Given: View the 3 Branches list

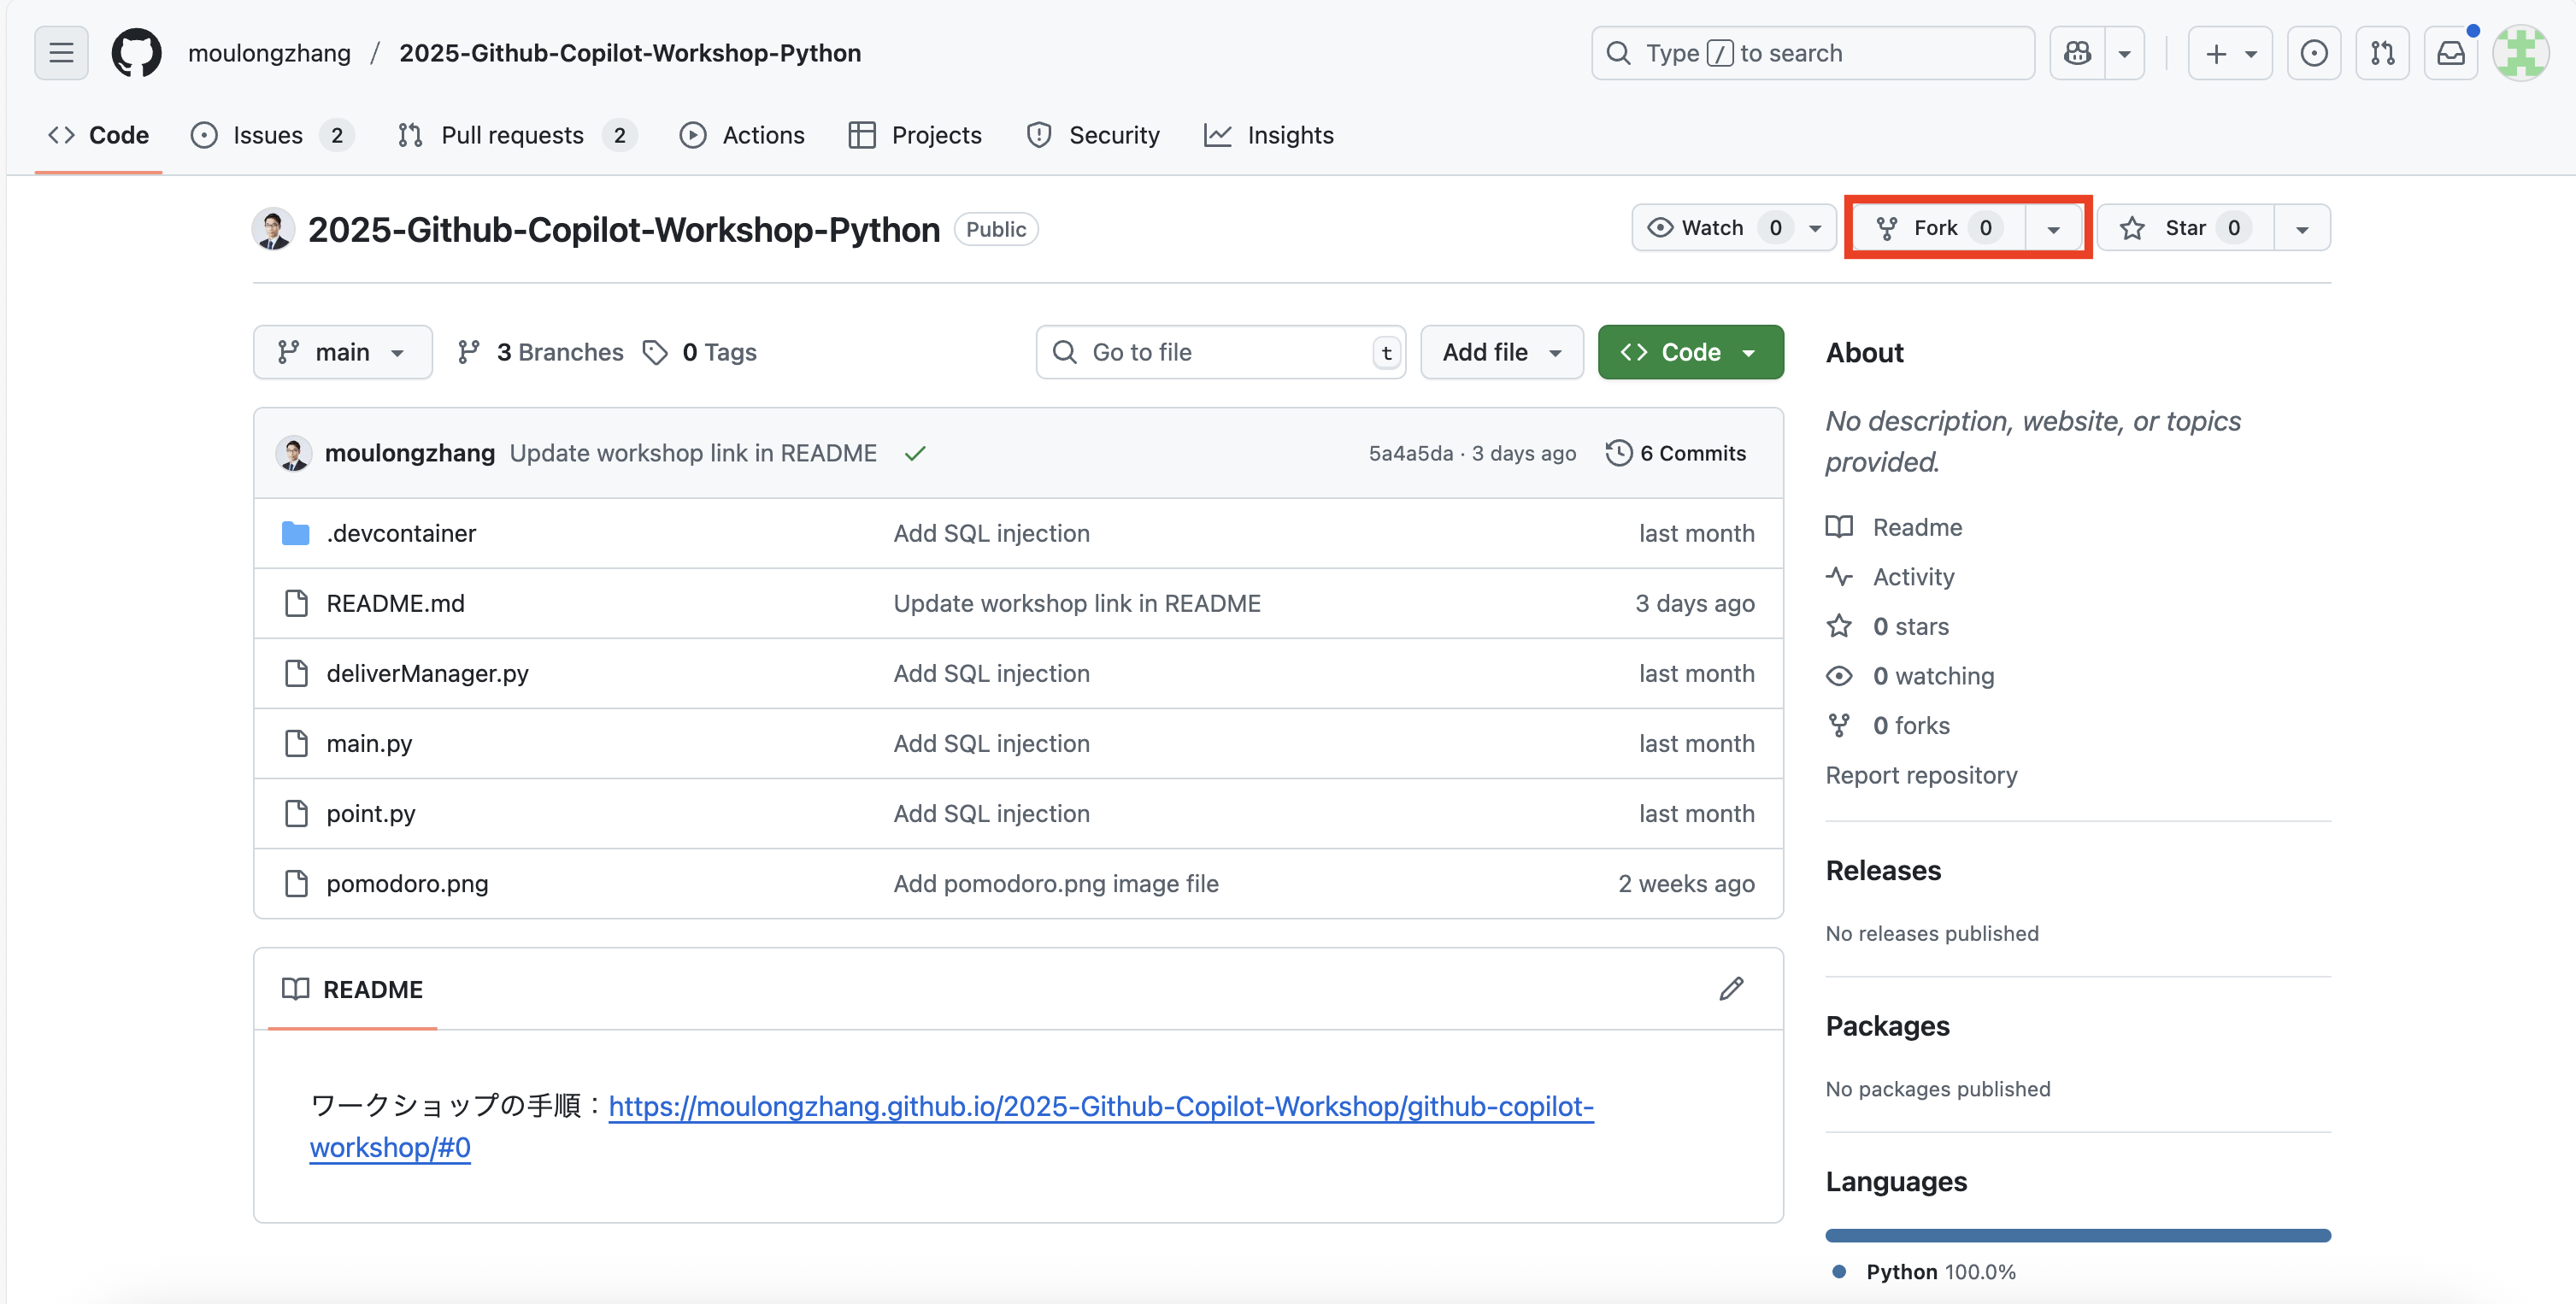Looking at the screenshot, I should click(x=540, y=352).
